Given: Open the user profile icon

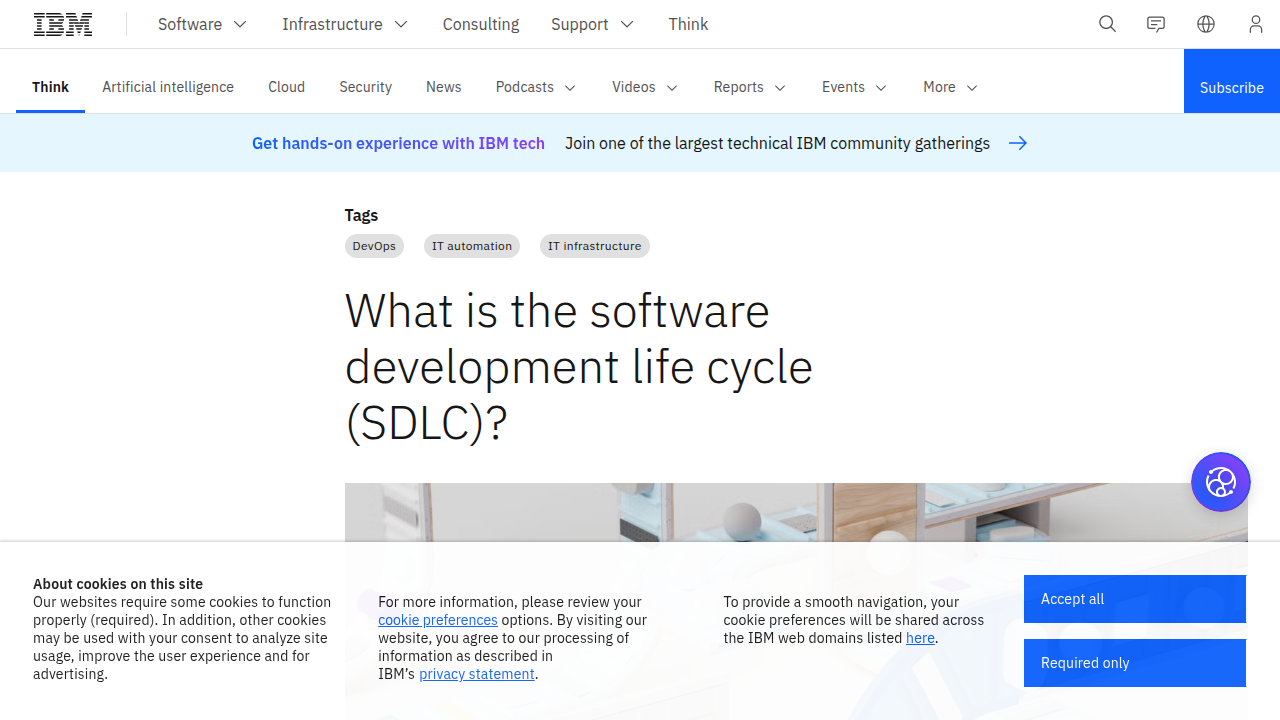Looking at the screenshot, I should (x=1256, y=24).
